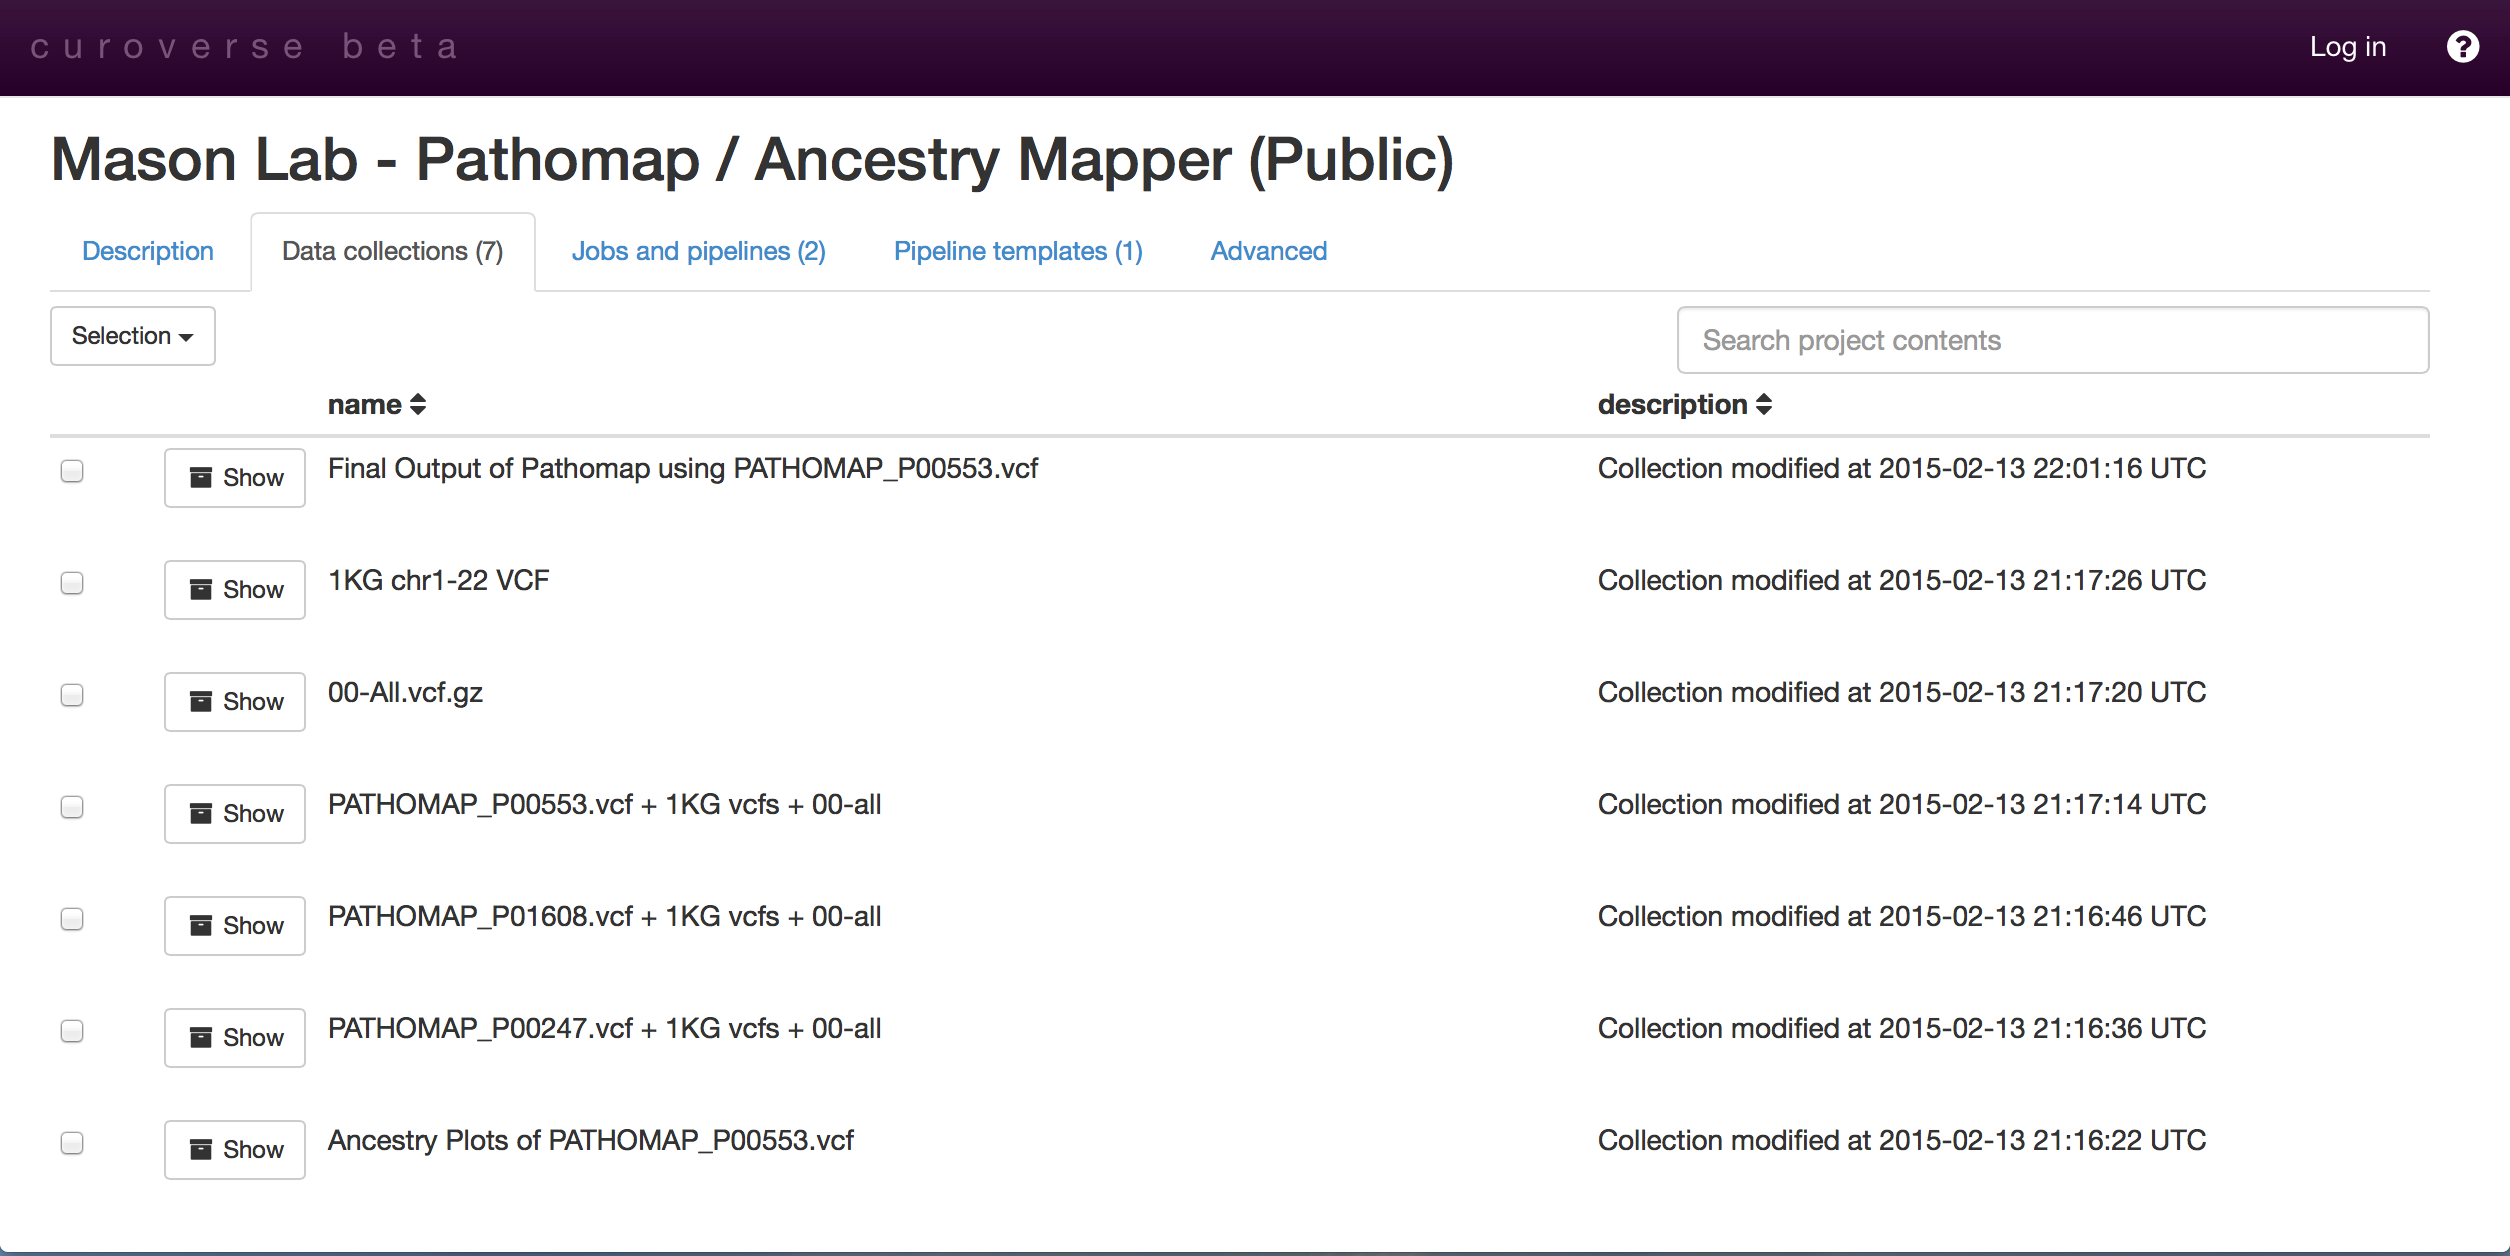Viewport: 2510px width, 1256px height.
Task: Check the 1KG chr1-22 VCF row checkbox
Action: click(x=72, y=583)
